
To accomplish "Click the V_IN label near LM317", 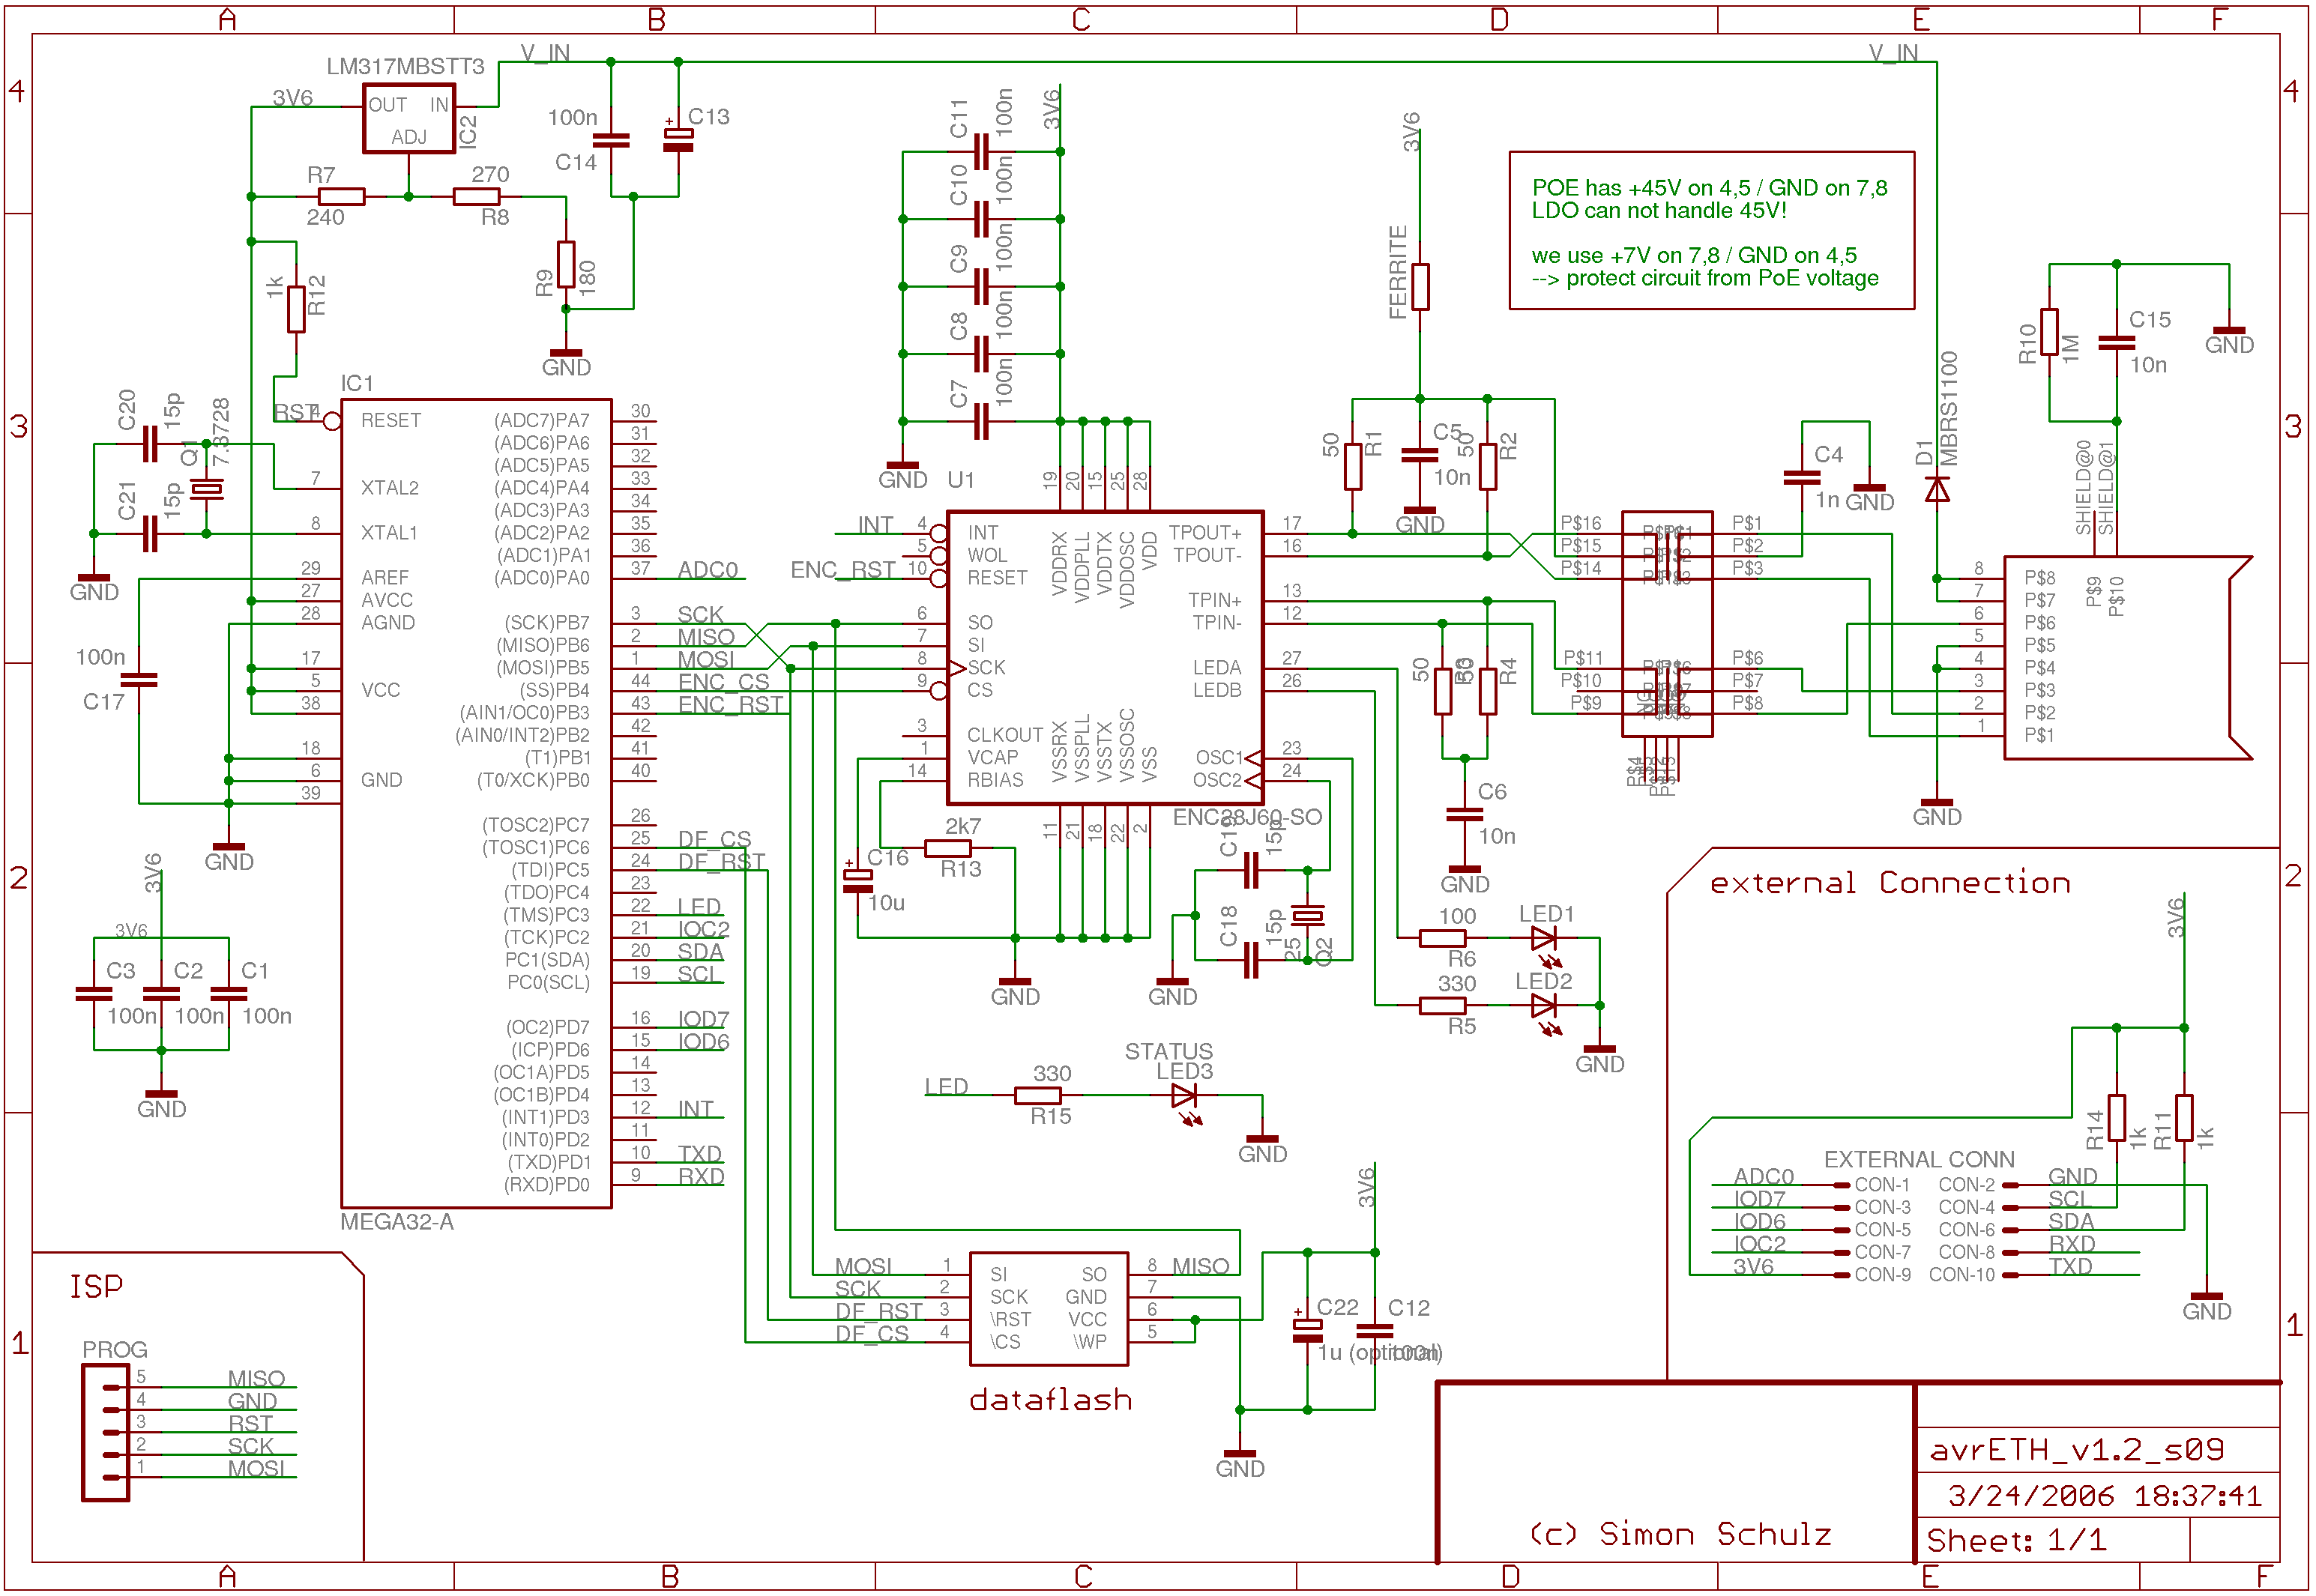I will click(545, 53).
